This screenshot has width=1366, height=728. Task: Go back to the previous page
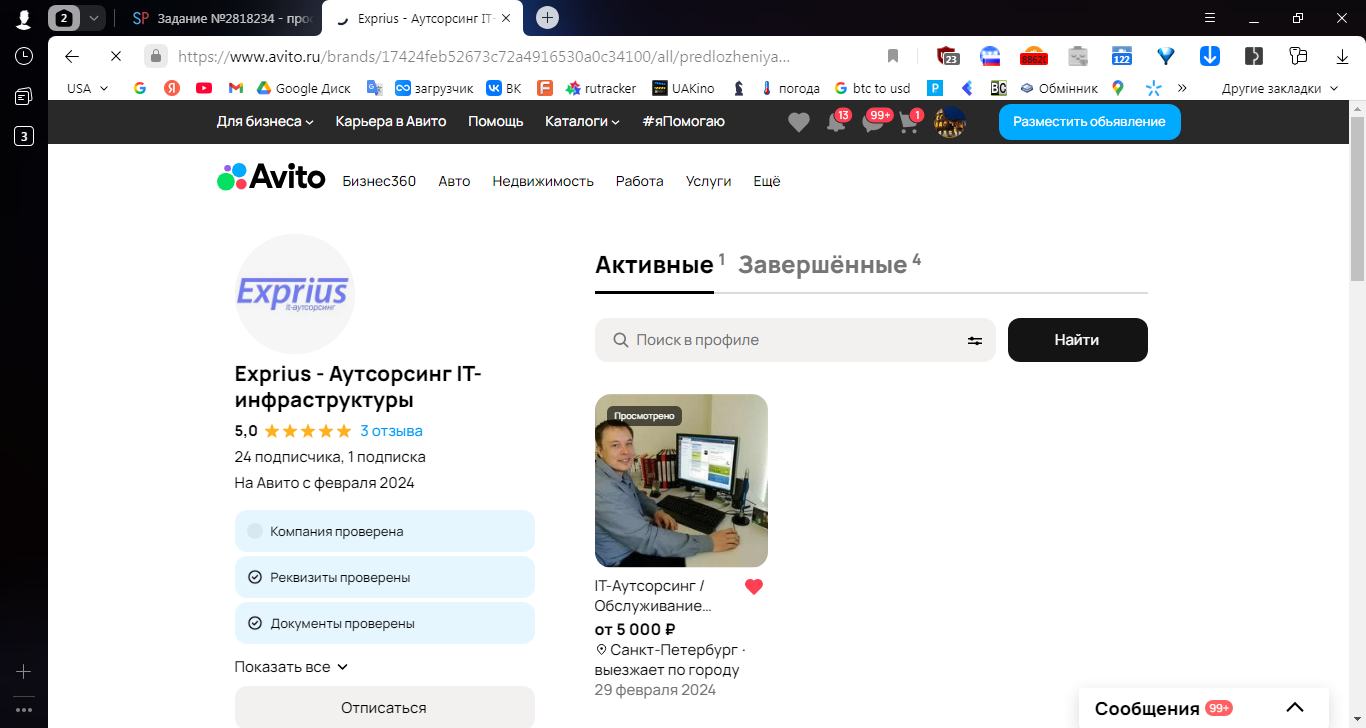pos(71,56)
